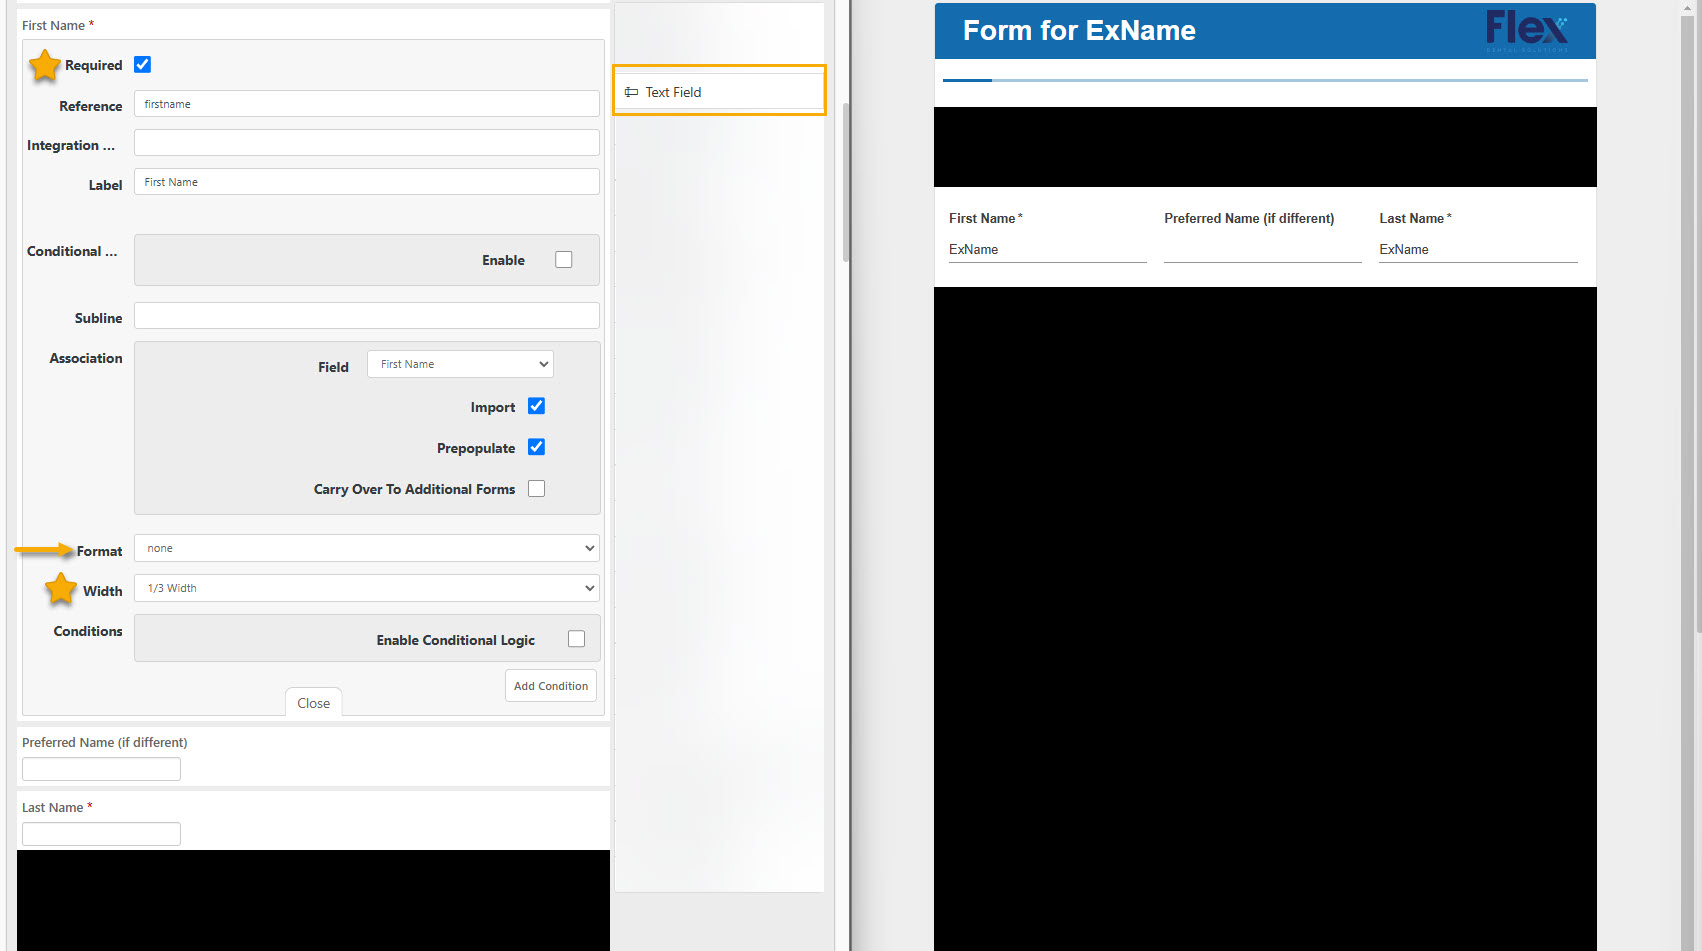Screen dimensions: 1702x951
Task: Click the Flex logo in form header
Action: click(1527, 30)
